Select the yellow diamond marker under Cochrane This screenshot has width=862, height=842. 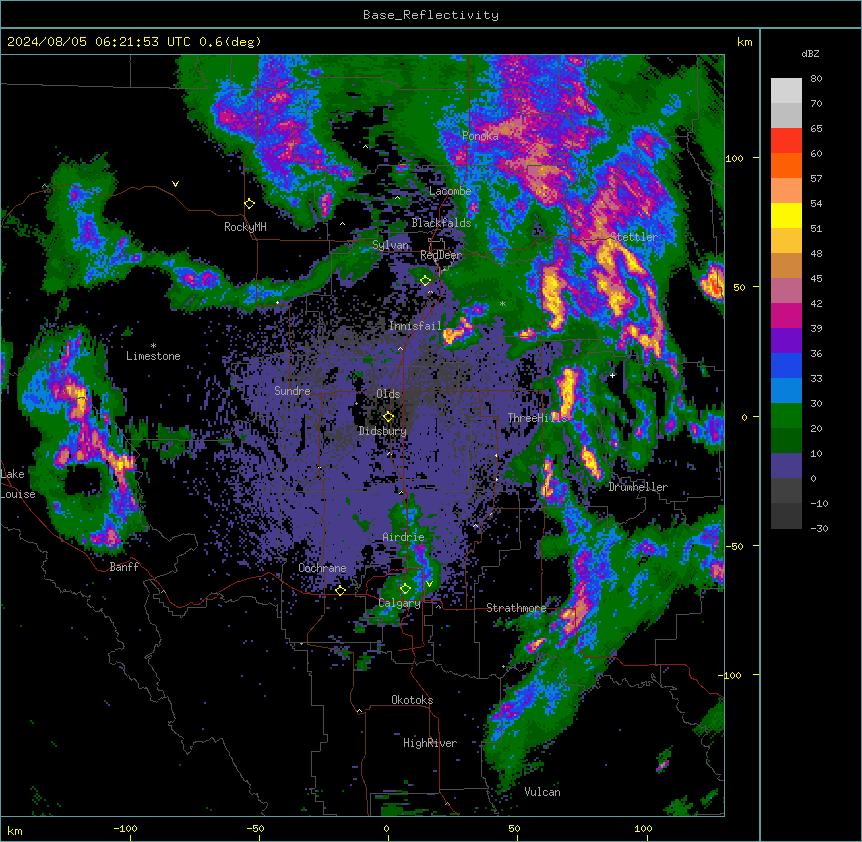[340, 590]
